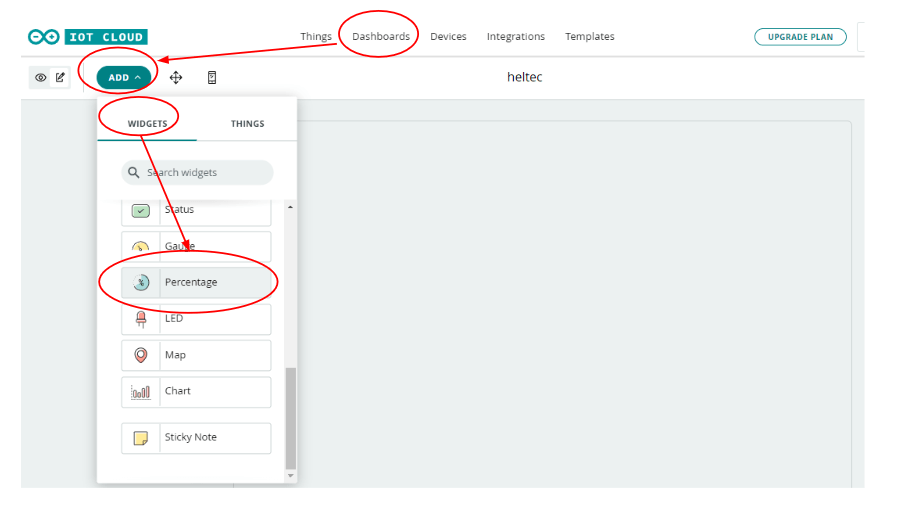897x505 pixels.
Task: Add the Map widget
Action: [196, 355]
